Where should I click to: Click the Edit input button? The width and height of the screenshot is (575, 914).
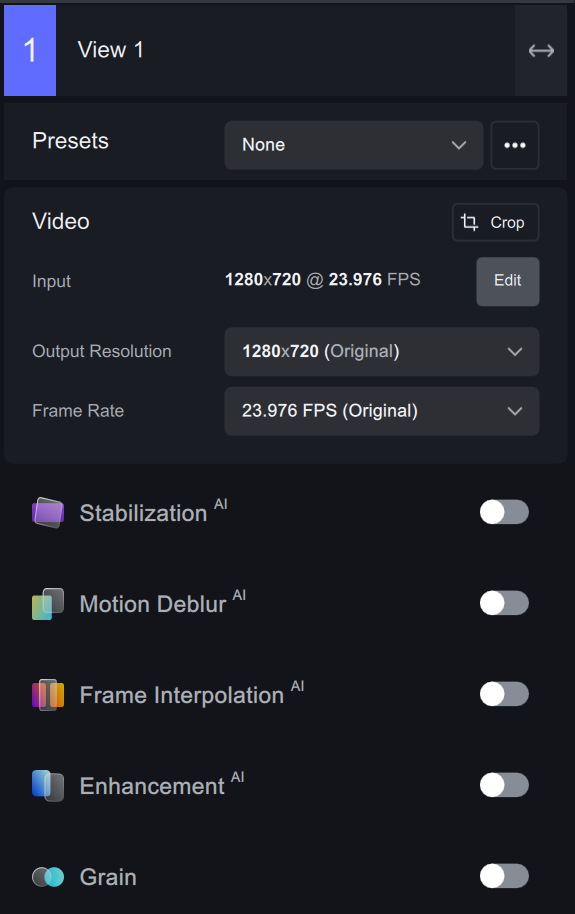[507, 281]
